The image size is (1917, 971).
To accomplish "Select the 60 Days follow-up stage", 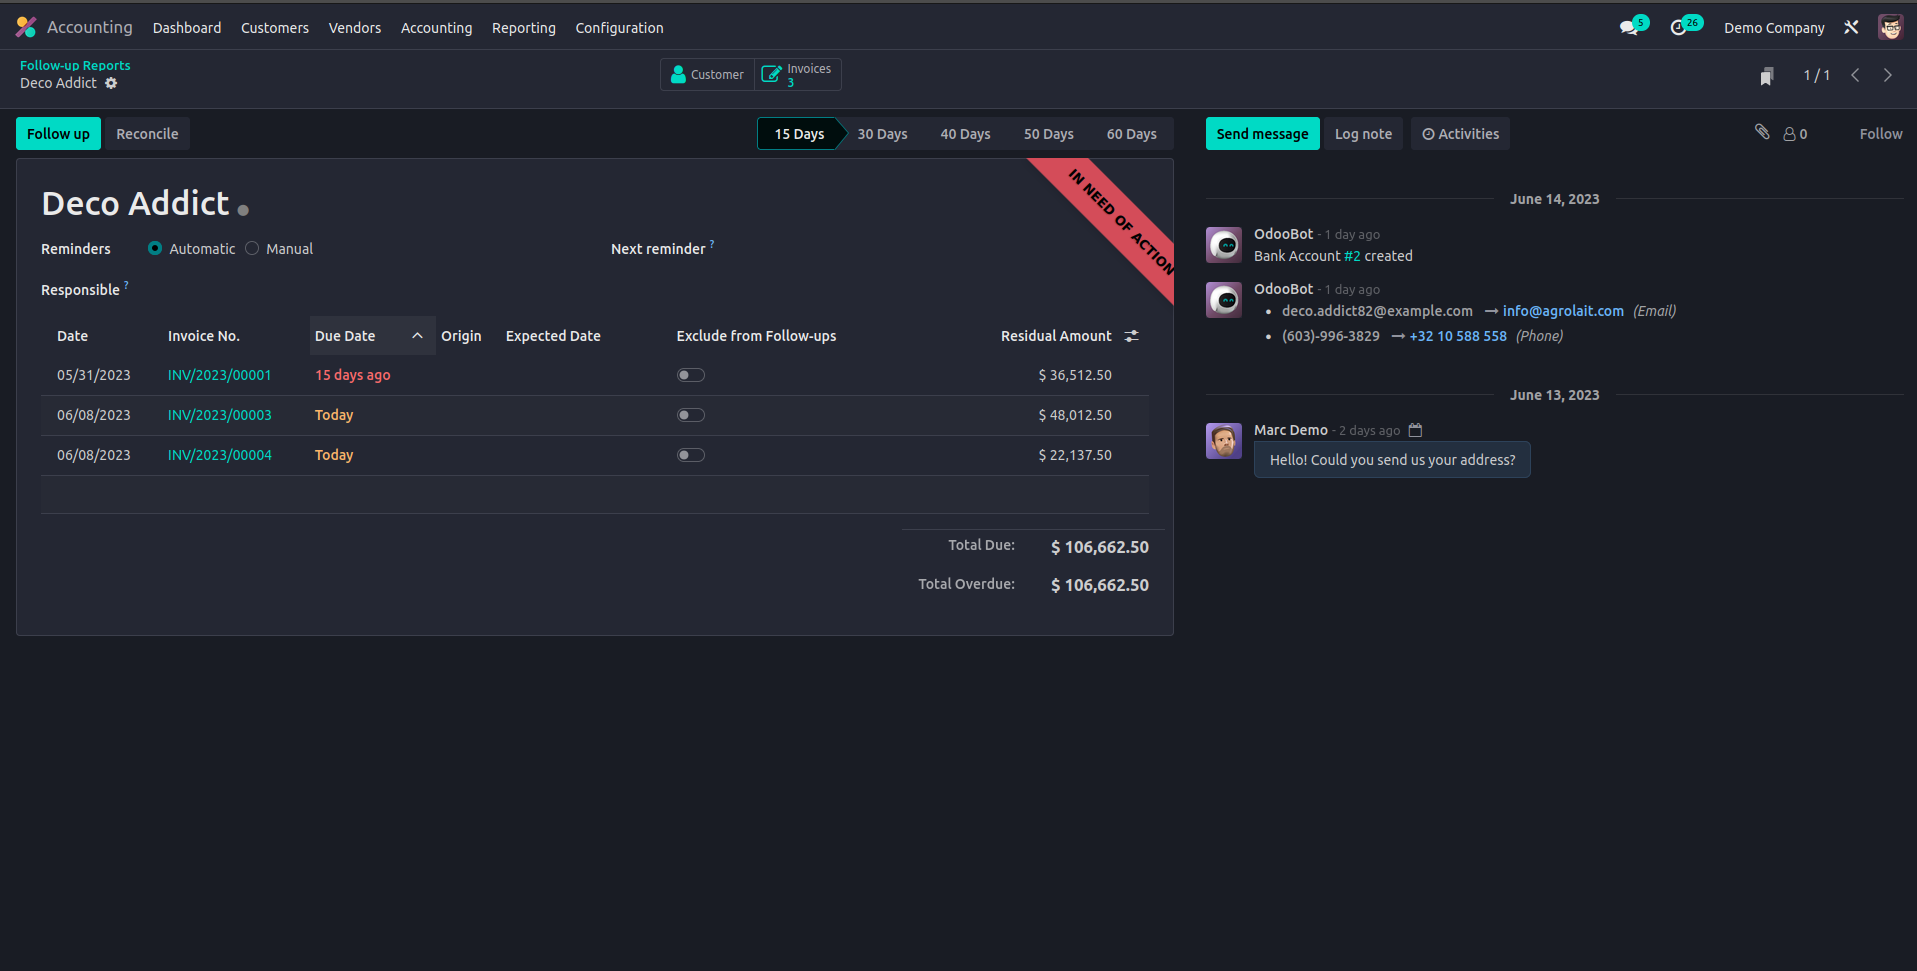I will pos(1131,134).
